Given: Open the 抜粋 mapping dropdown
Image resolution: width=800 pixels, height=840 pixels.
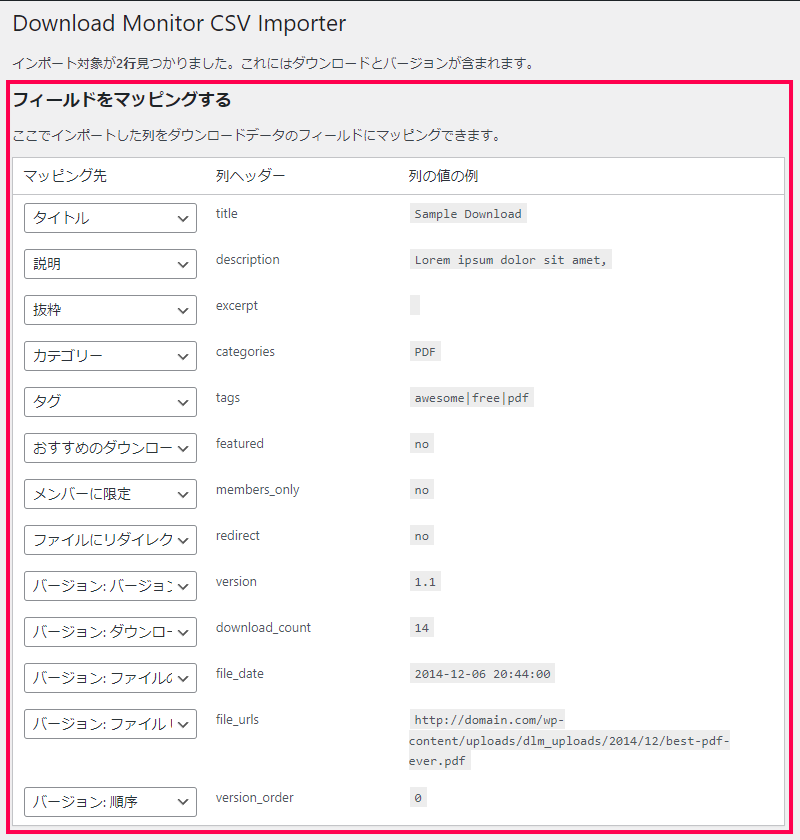Looking at the screenshot, I should coord(110,310).
